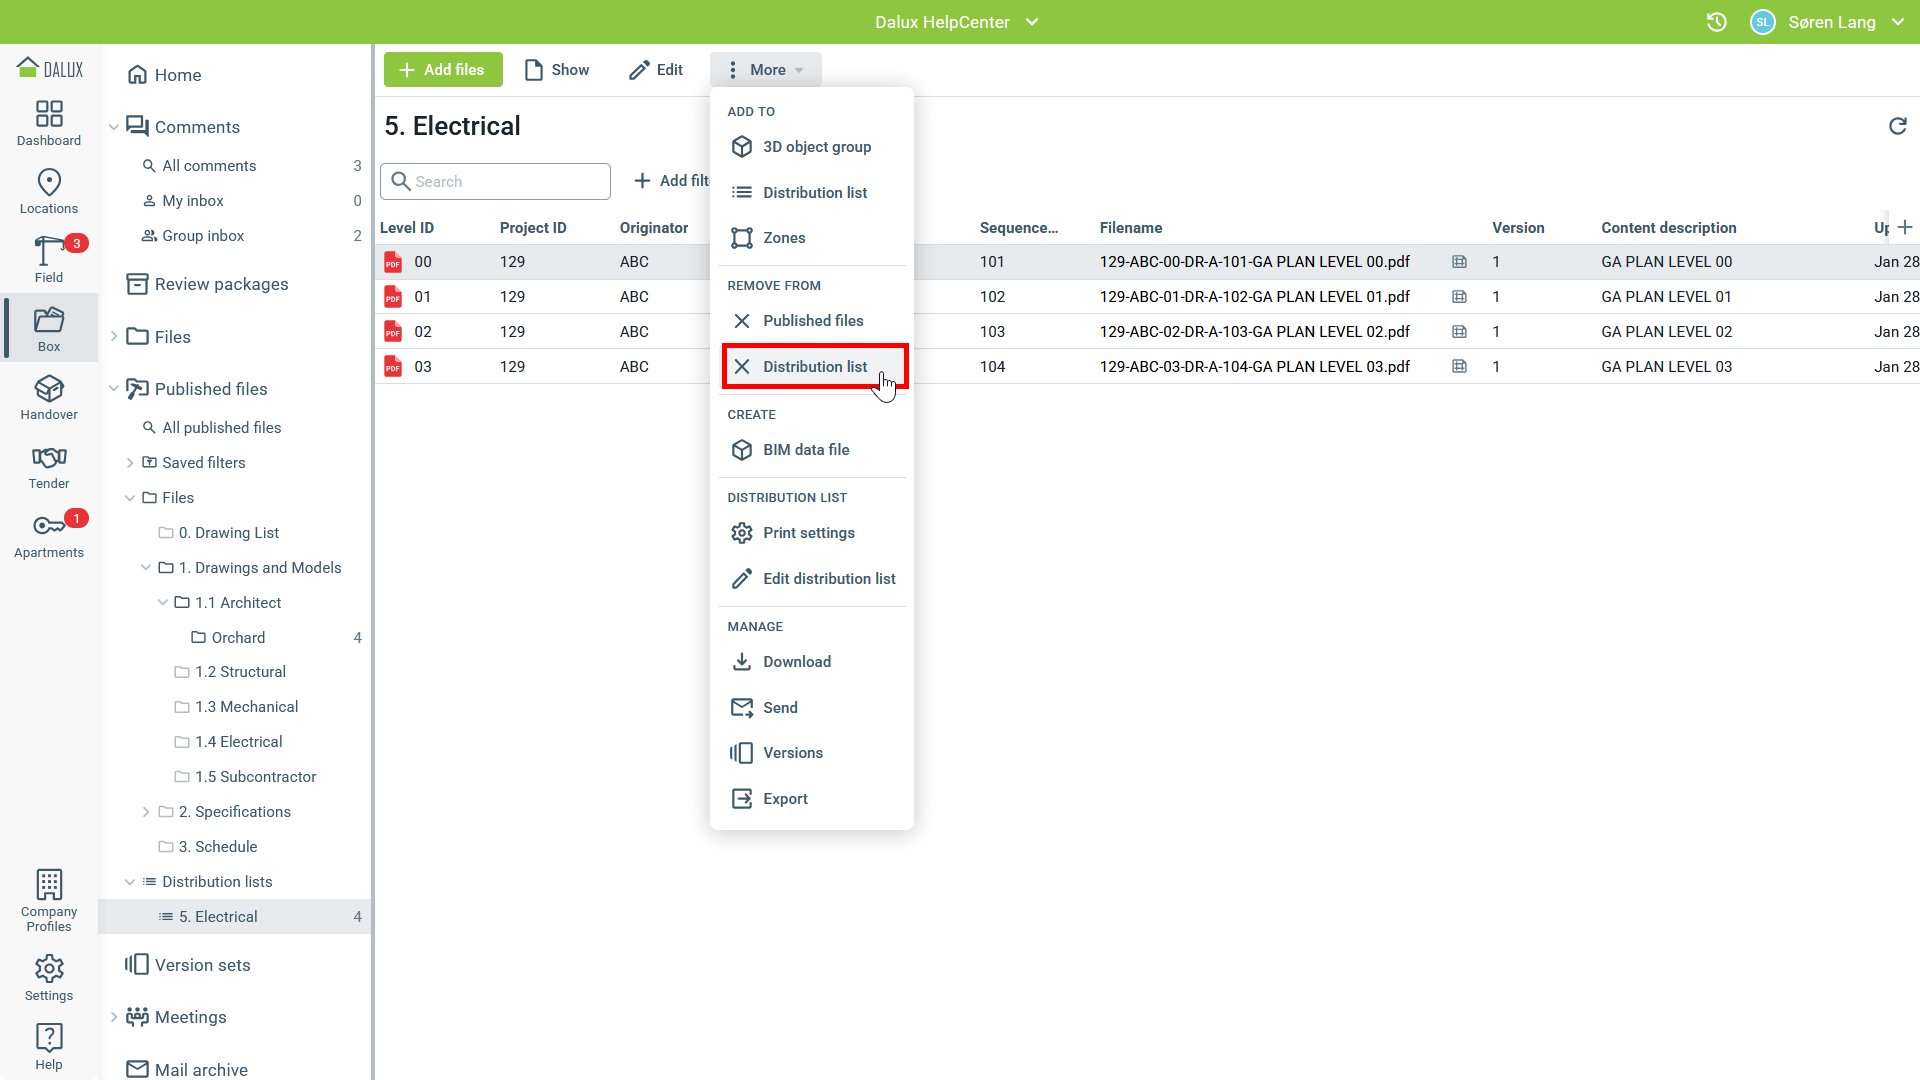Image resolution: width=1920 pixels, height=1080 pixels.
Task: Open the Field module in sidebar
Action: 48,258
